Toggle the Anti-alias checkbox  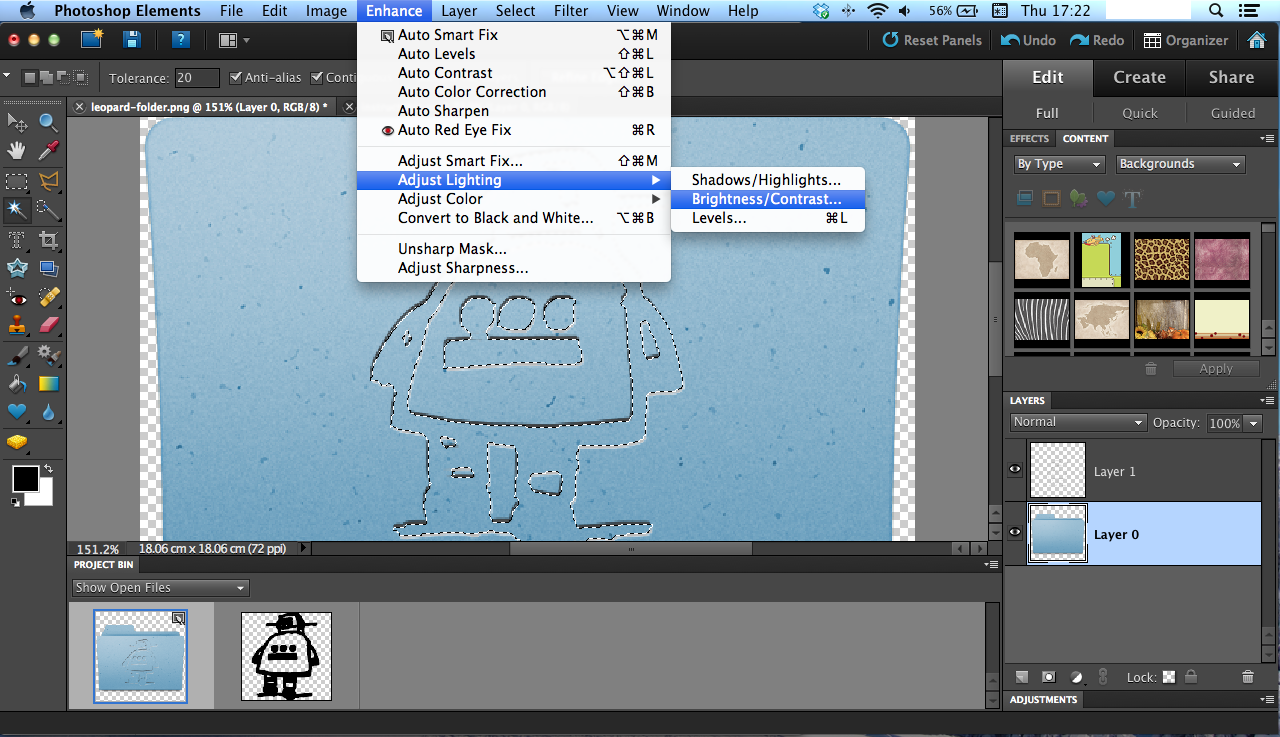[236, 78]
